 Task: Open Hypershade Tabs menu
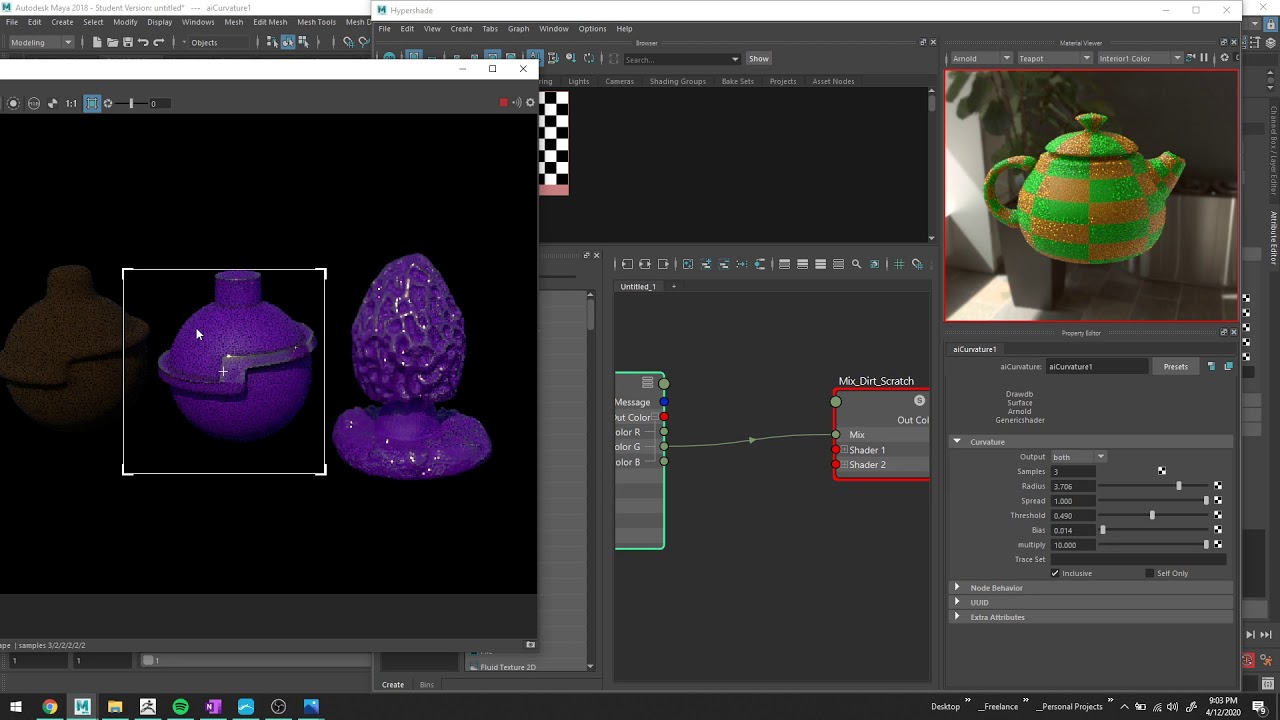pyautogui.click(x=490, y=29)
